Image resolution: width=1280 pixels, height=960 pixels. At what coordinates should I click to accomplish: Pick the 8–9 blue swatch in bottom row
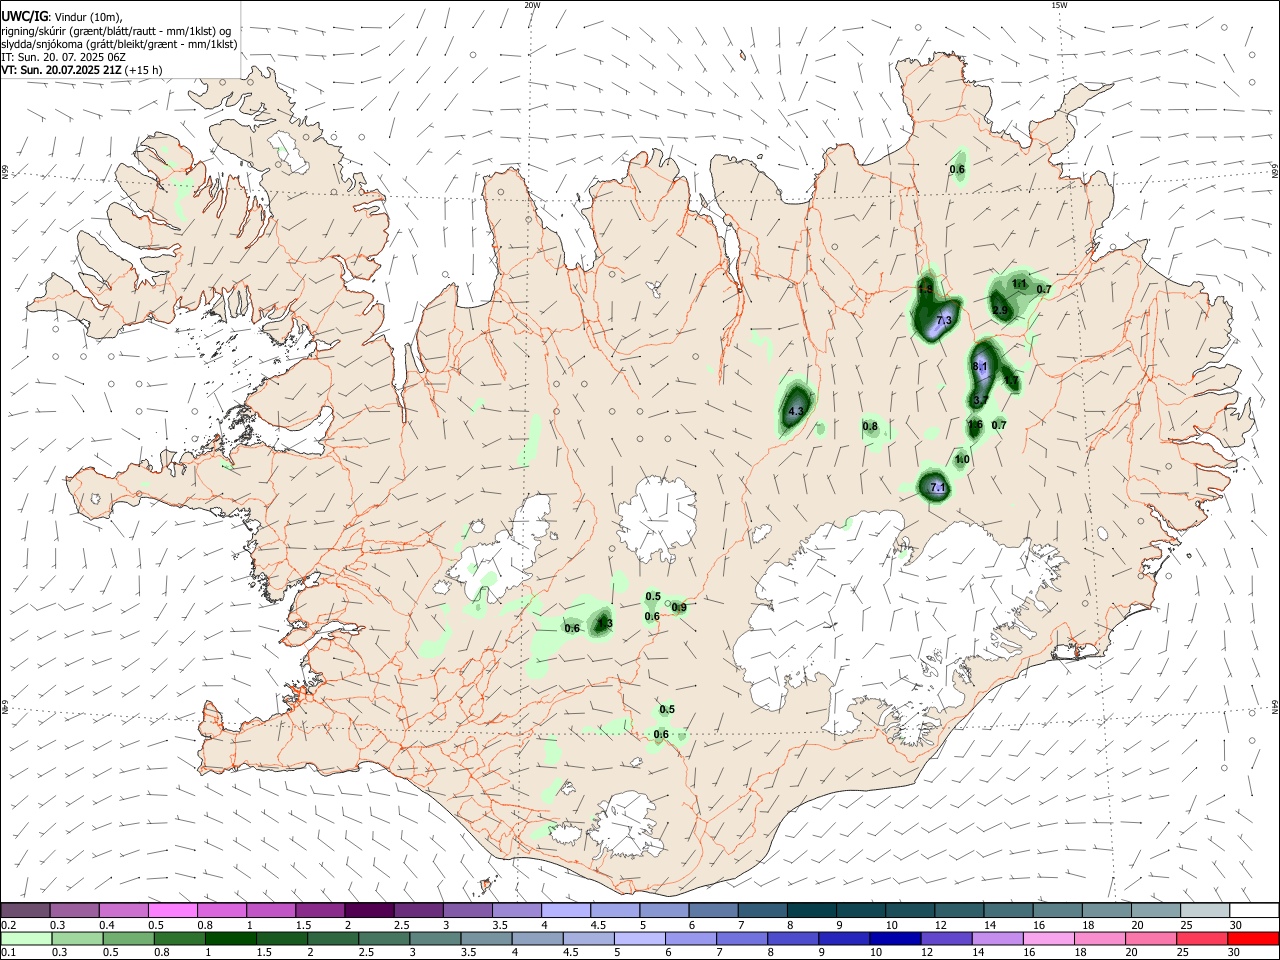[791, 939]
